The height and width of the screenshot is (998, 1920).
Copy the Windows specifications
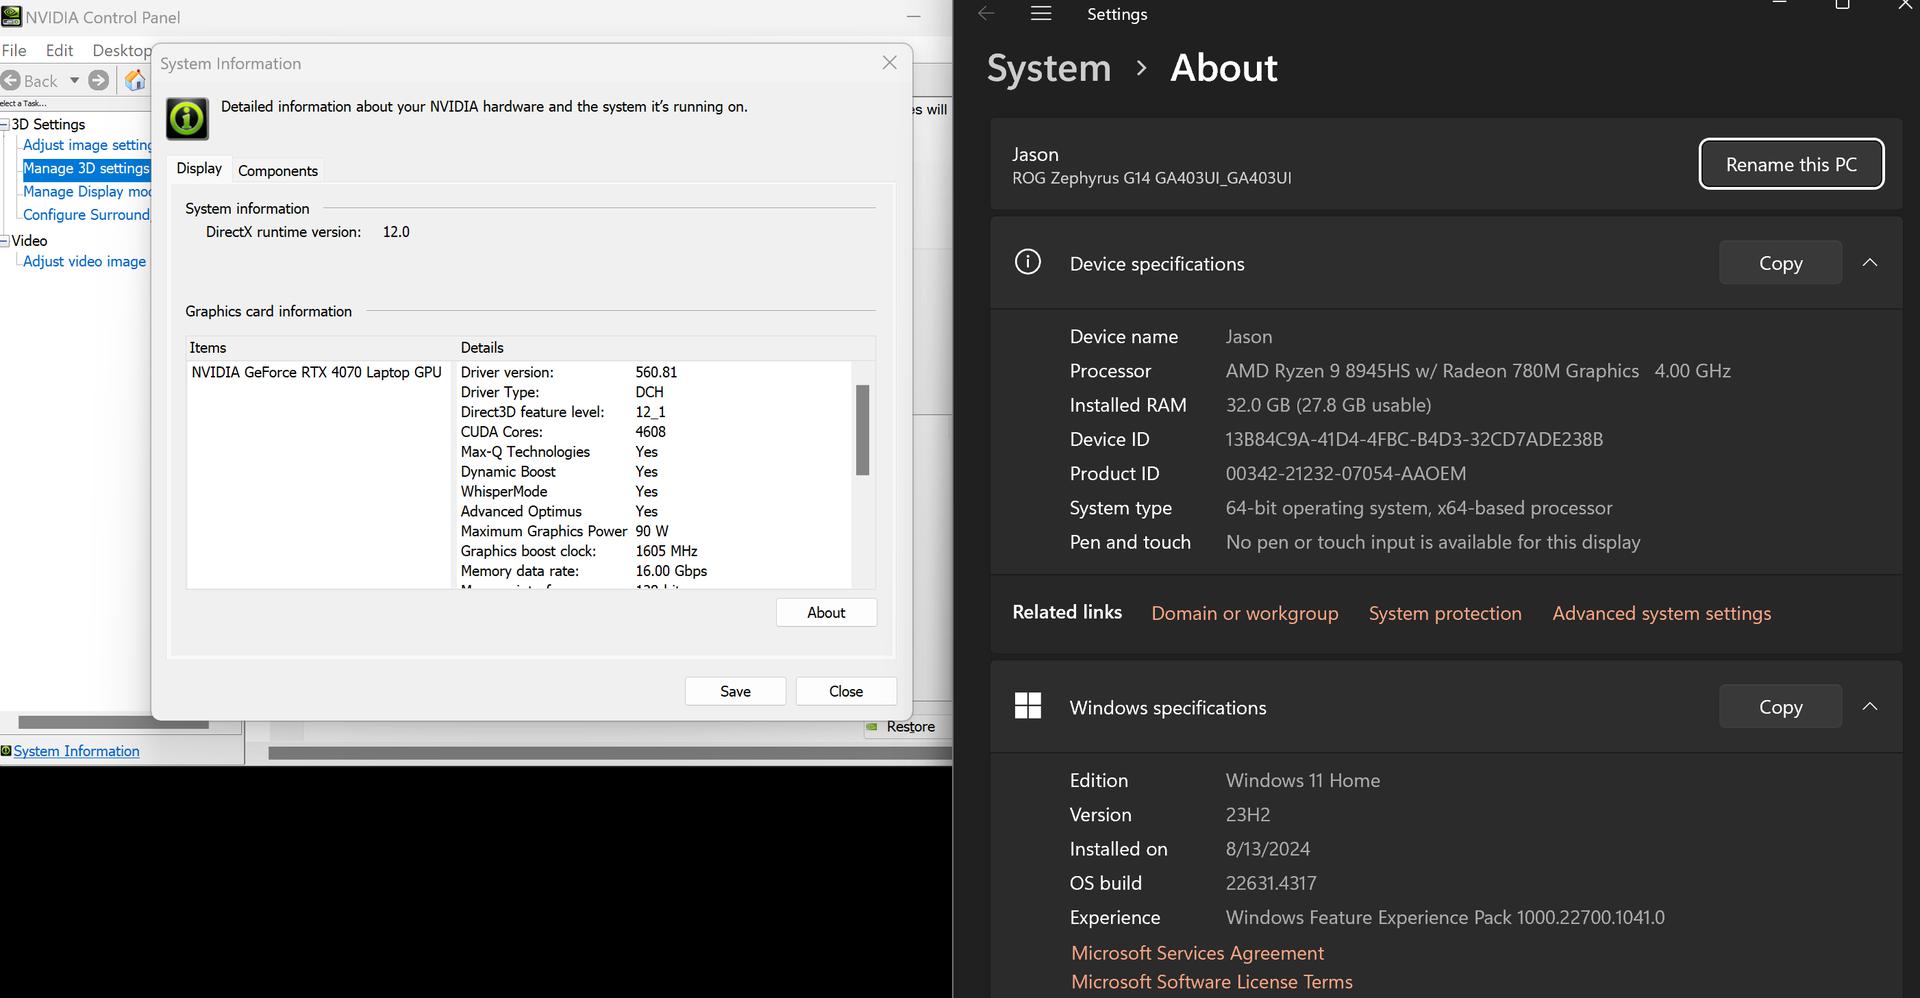[x=1780, y=707]
